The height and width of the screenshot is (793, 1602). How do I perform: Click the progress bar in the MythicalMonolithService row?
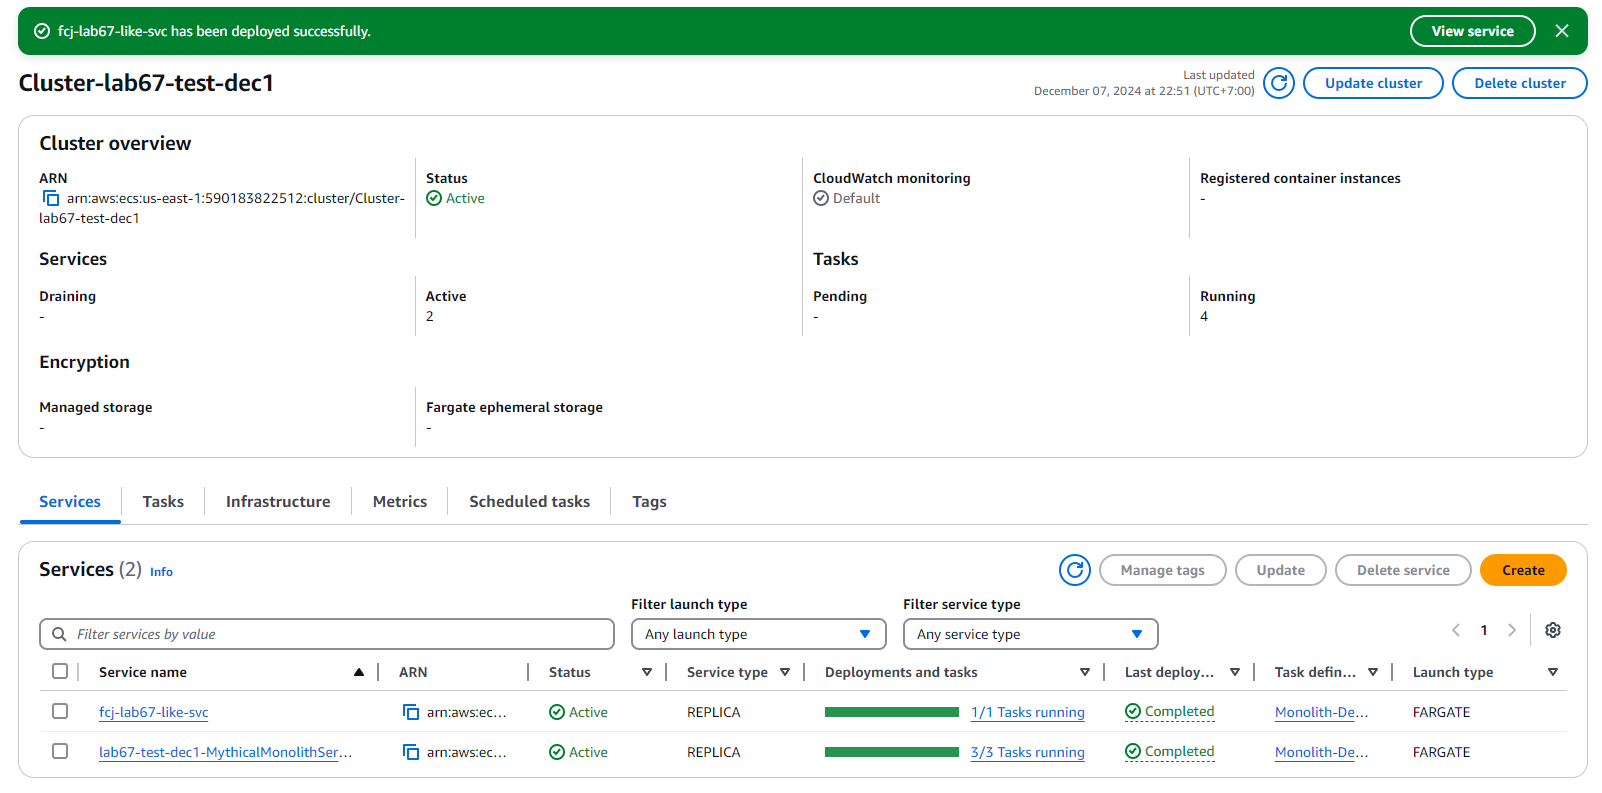[892, 752]
